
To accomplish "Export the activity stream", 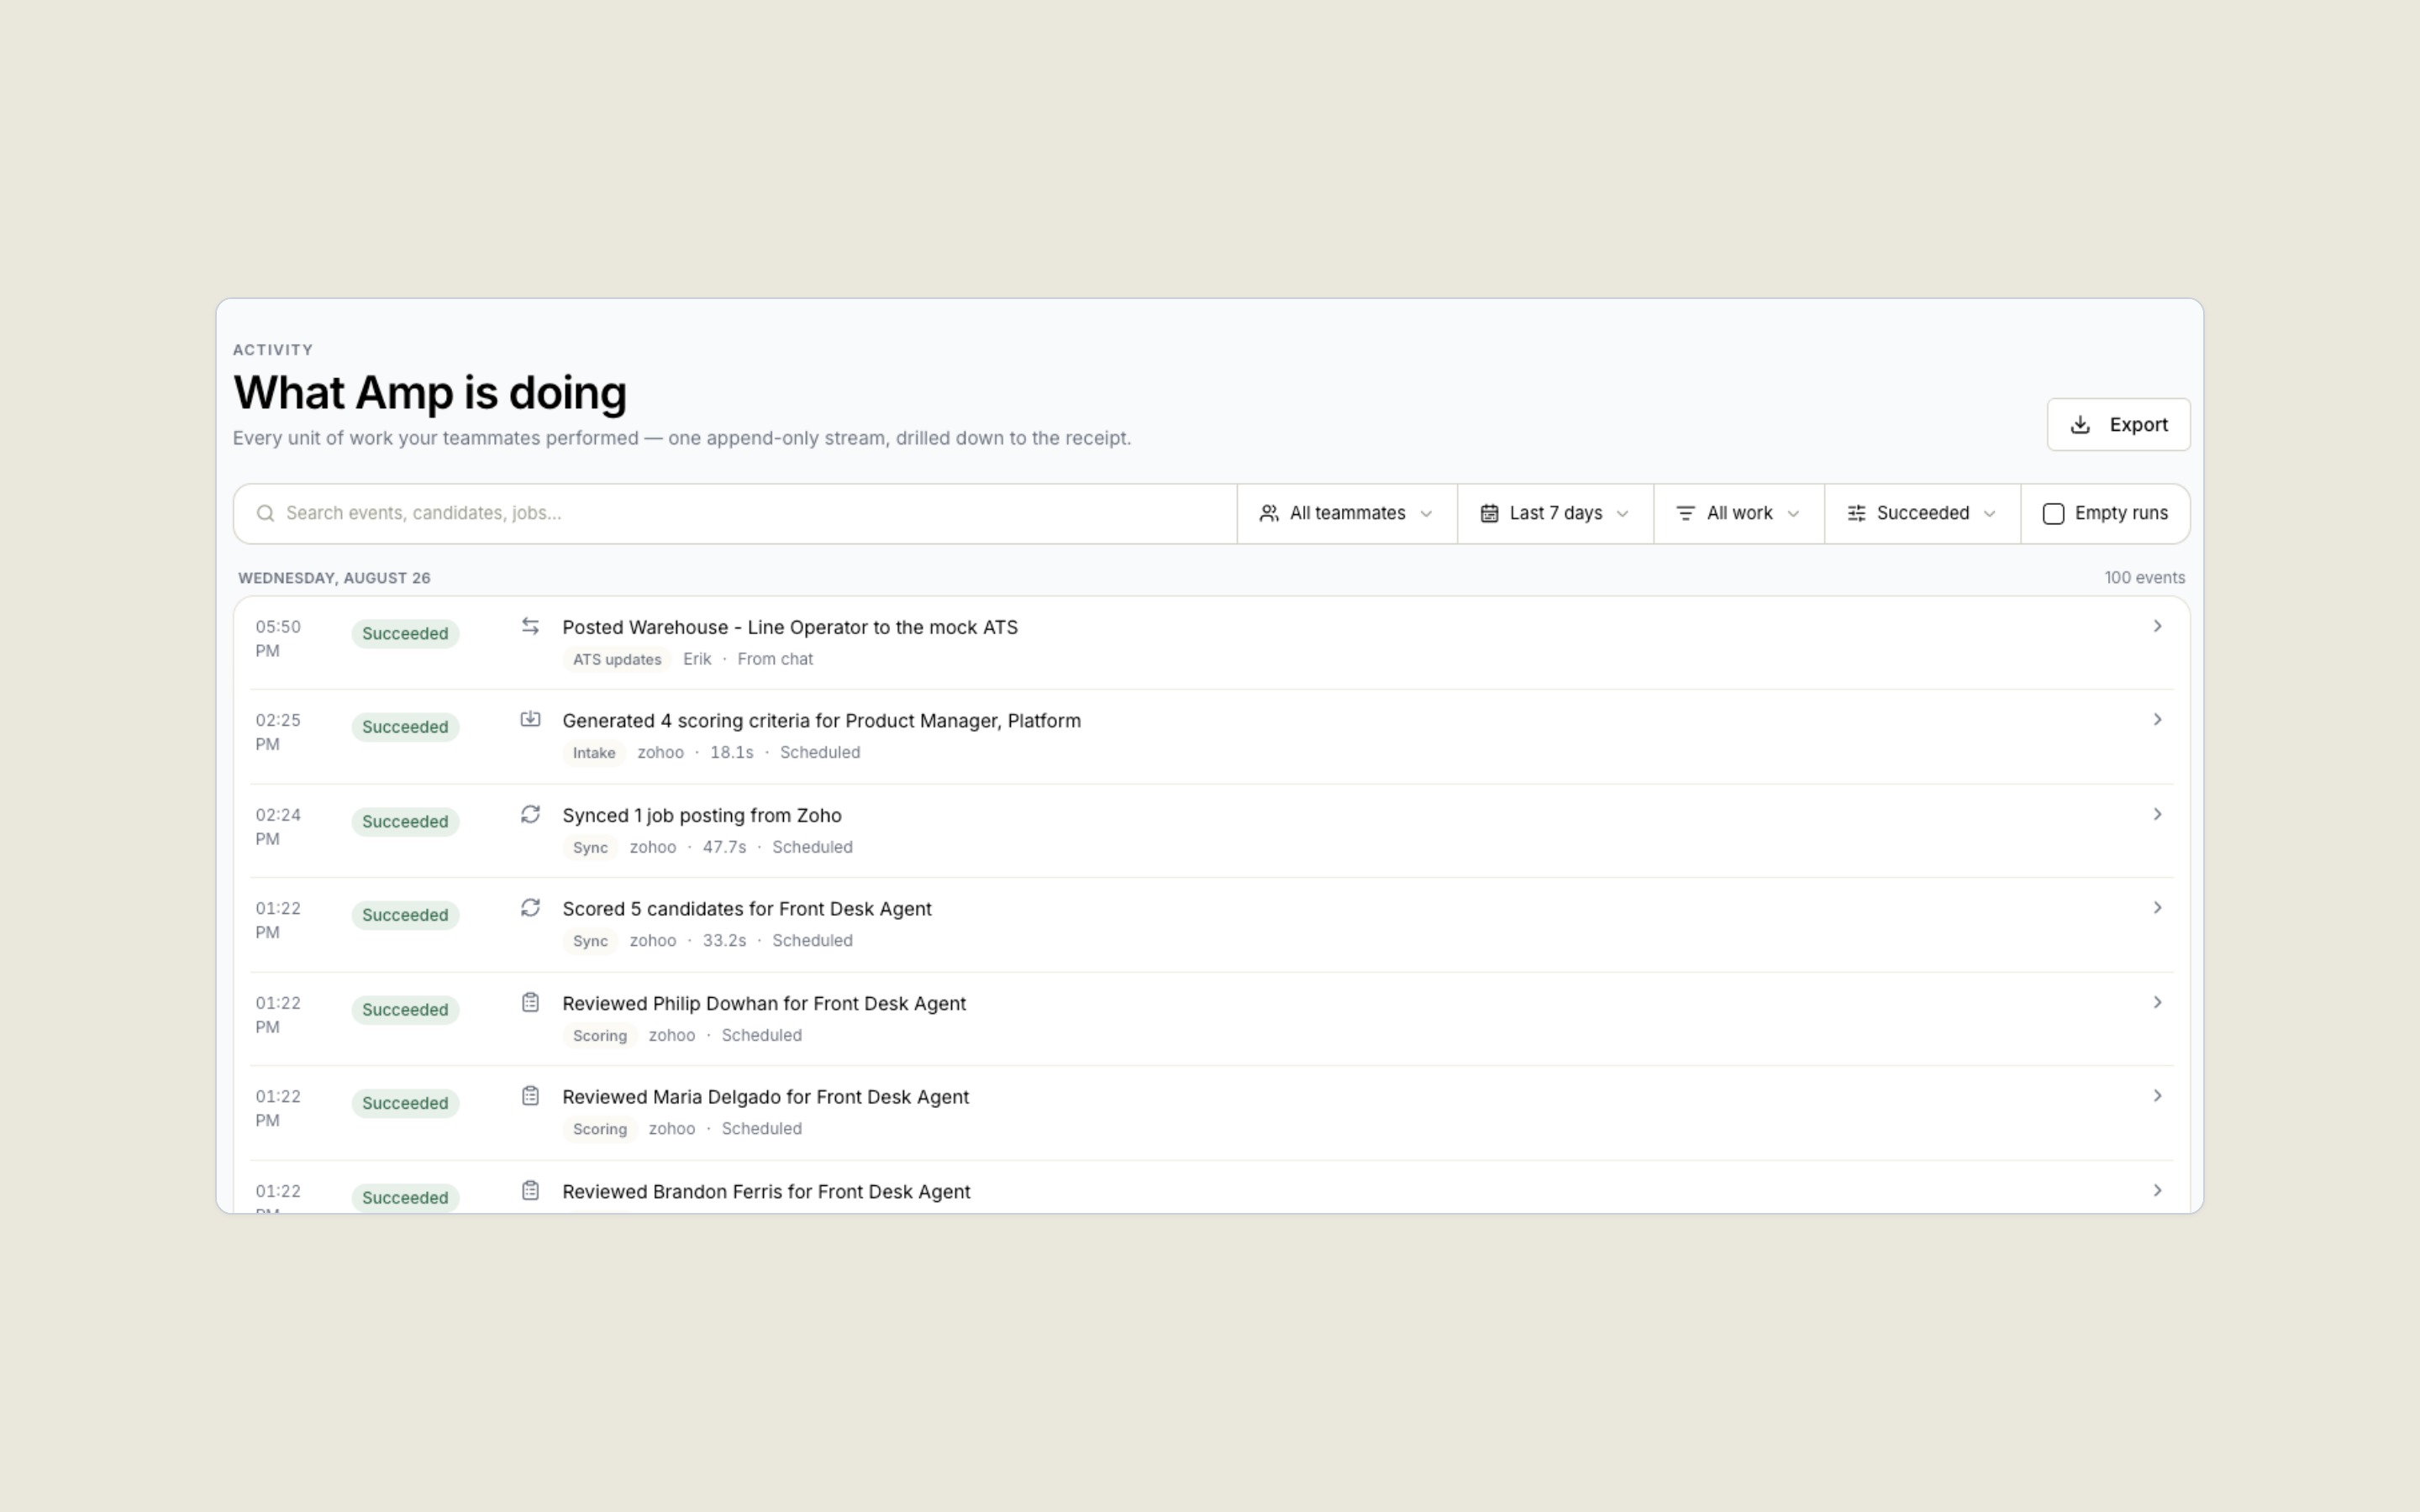I will (x=2118, y=425).
